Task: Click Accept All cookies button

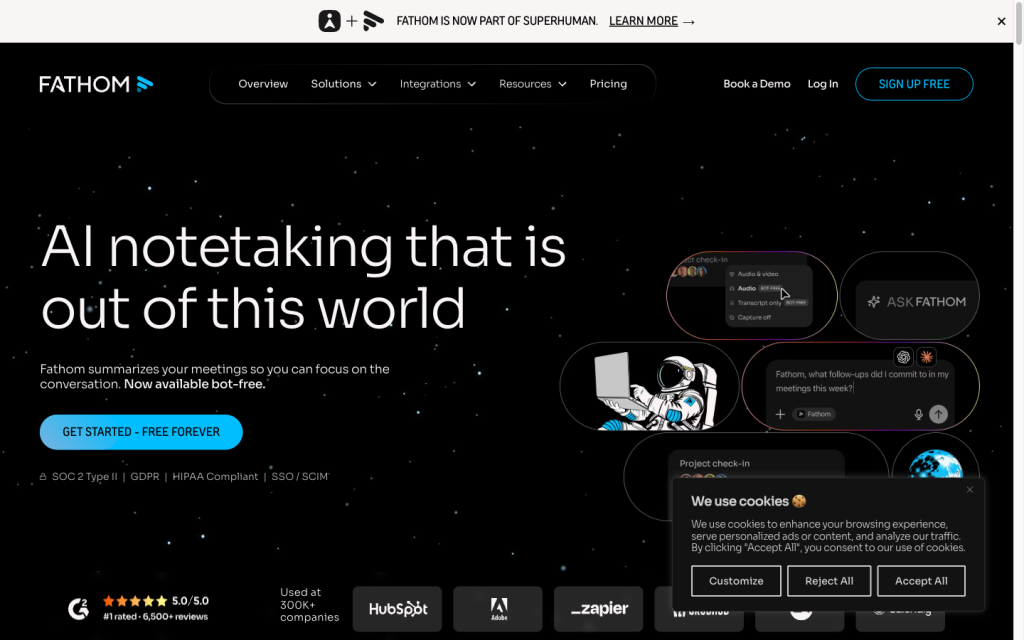Action: coord(921,581)
